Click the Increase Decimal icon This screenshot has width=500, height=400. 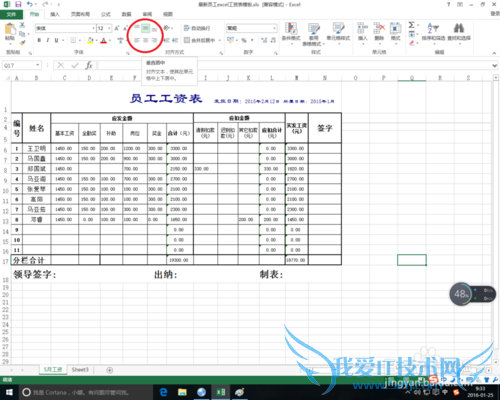click(x=264, y=40)
